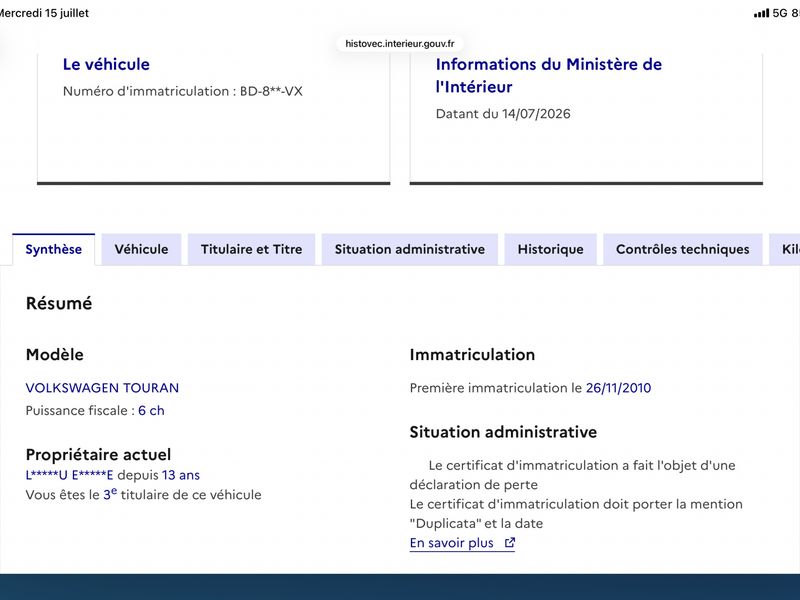Select the Le véhicule heading

point(106,64)
